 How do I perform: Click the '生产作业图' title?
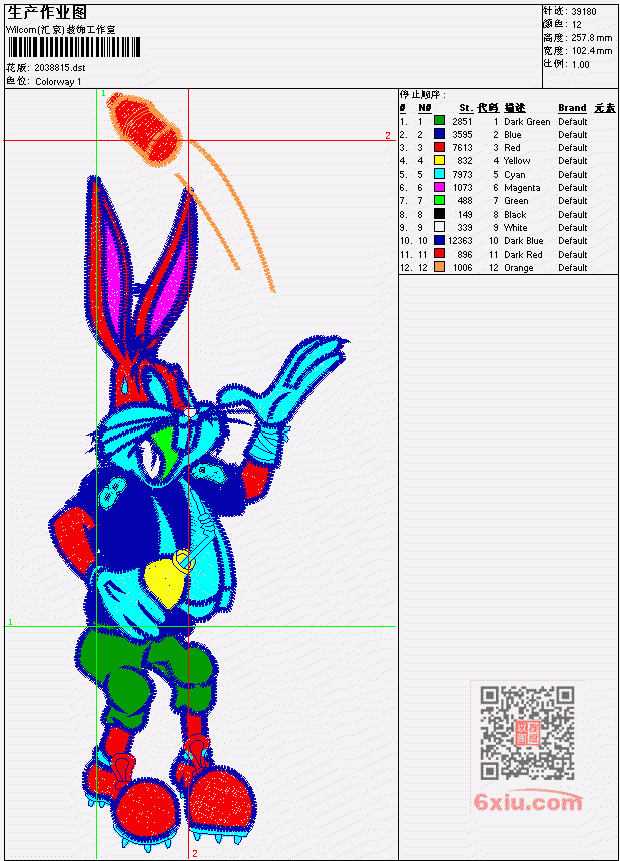[x=47, y=13]
